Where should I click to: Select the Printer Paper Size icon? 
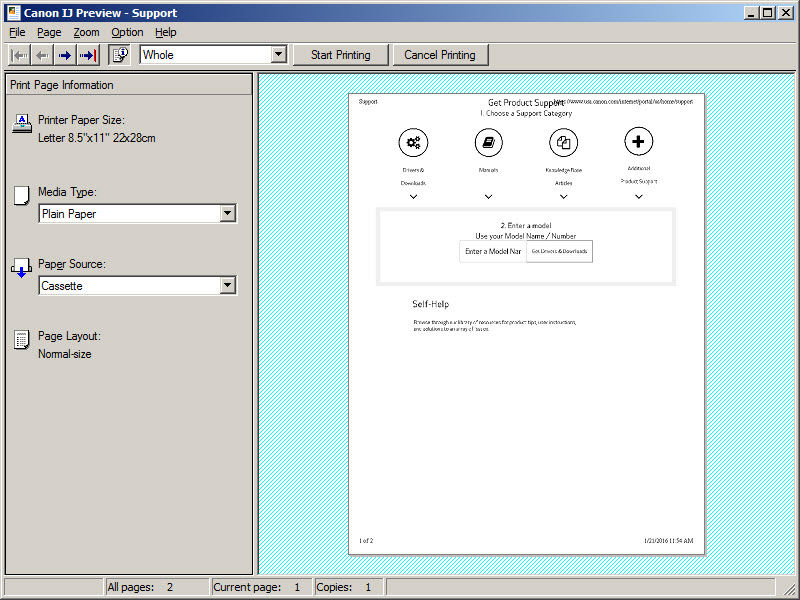tap(21, 122)
